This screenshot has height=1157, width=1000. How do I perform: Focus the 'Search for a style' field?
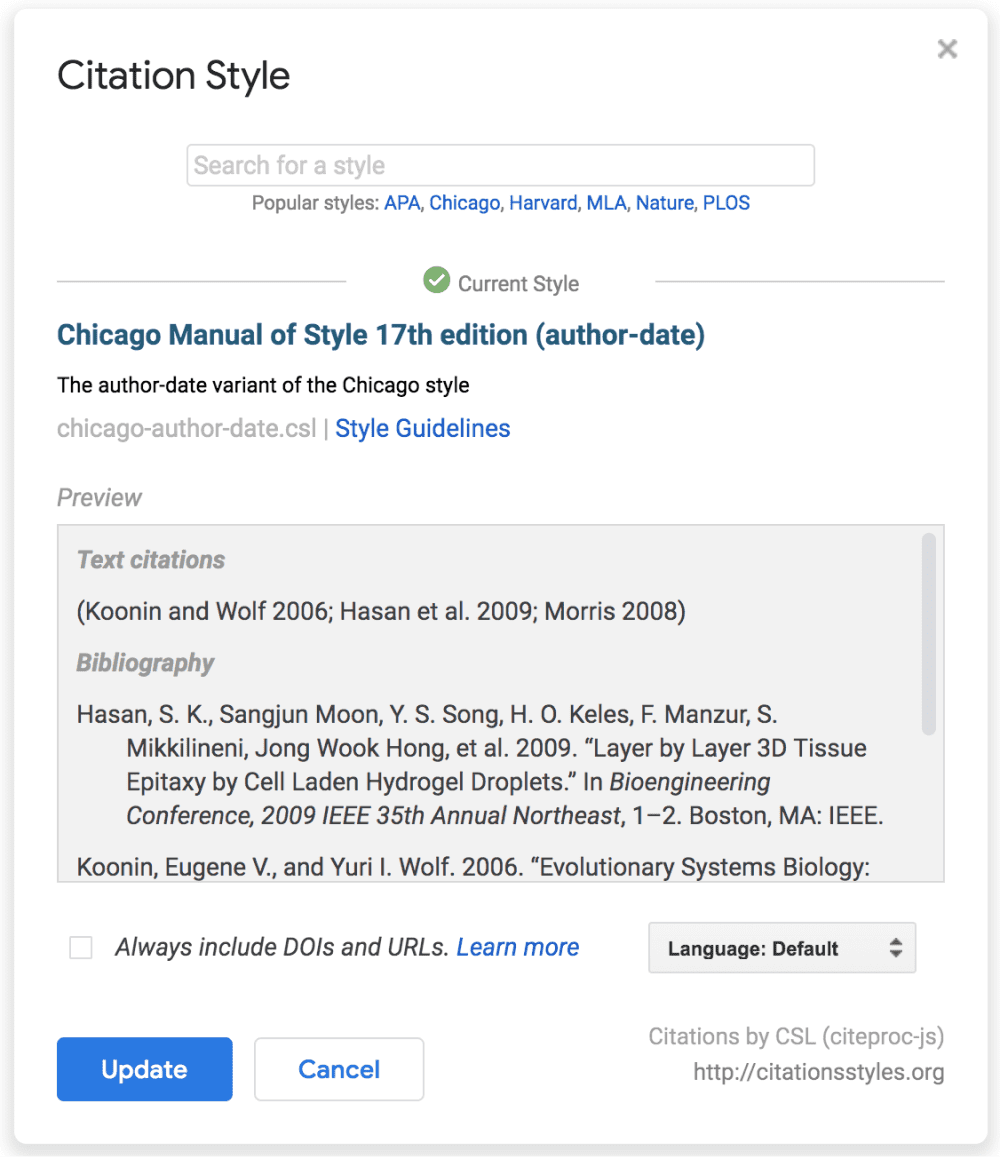pos(500,166)
